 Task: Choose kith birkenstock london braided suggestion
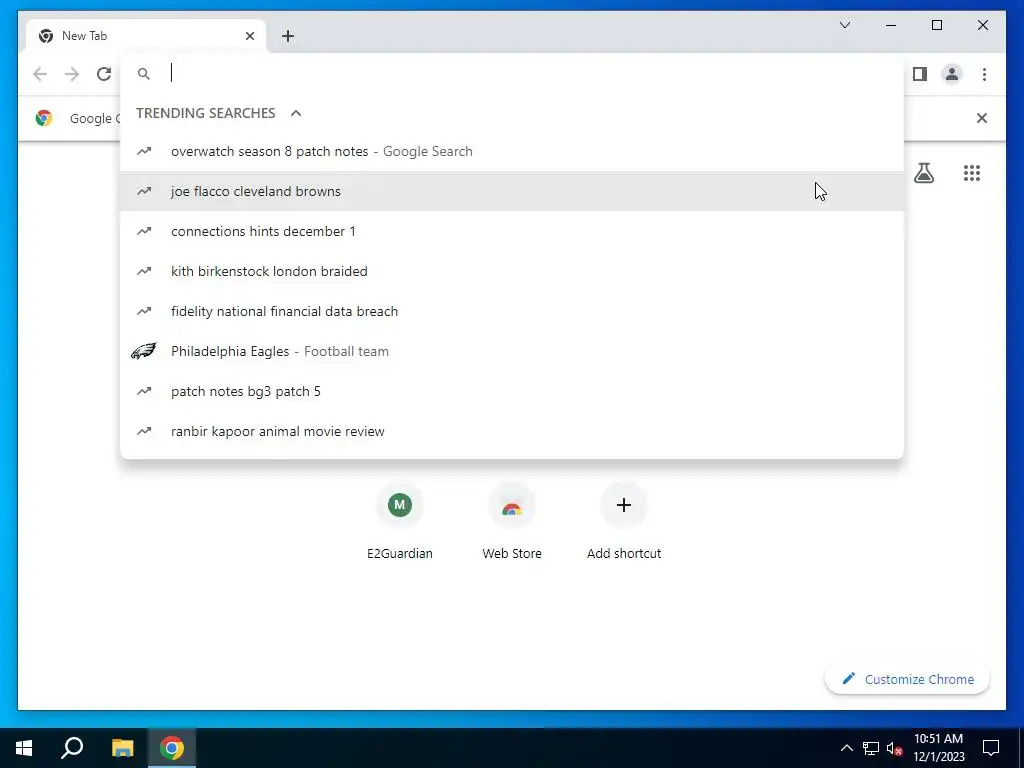pos(512,271)
